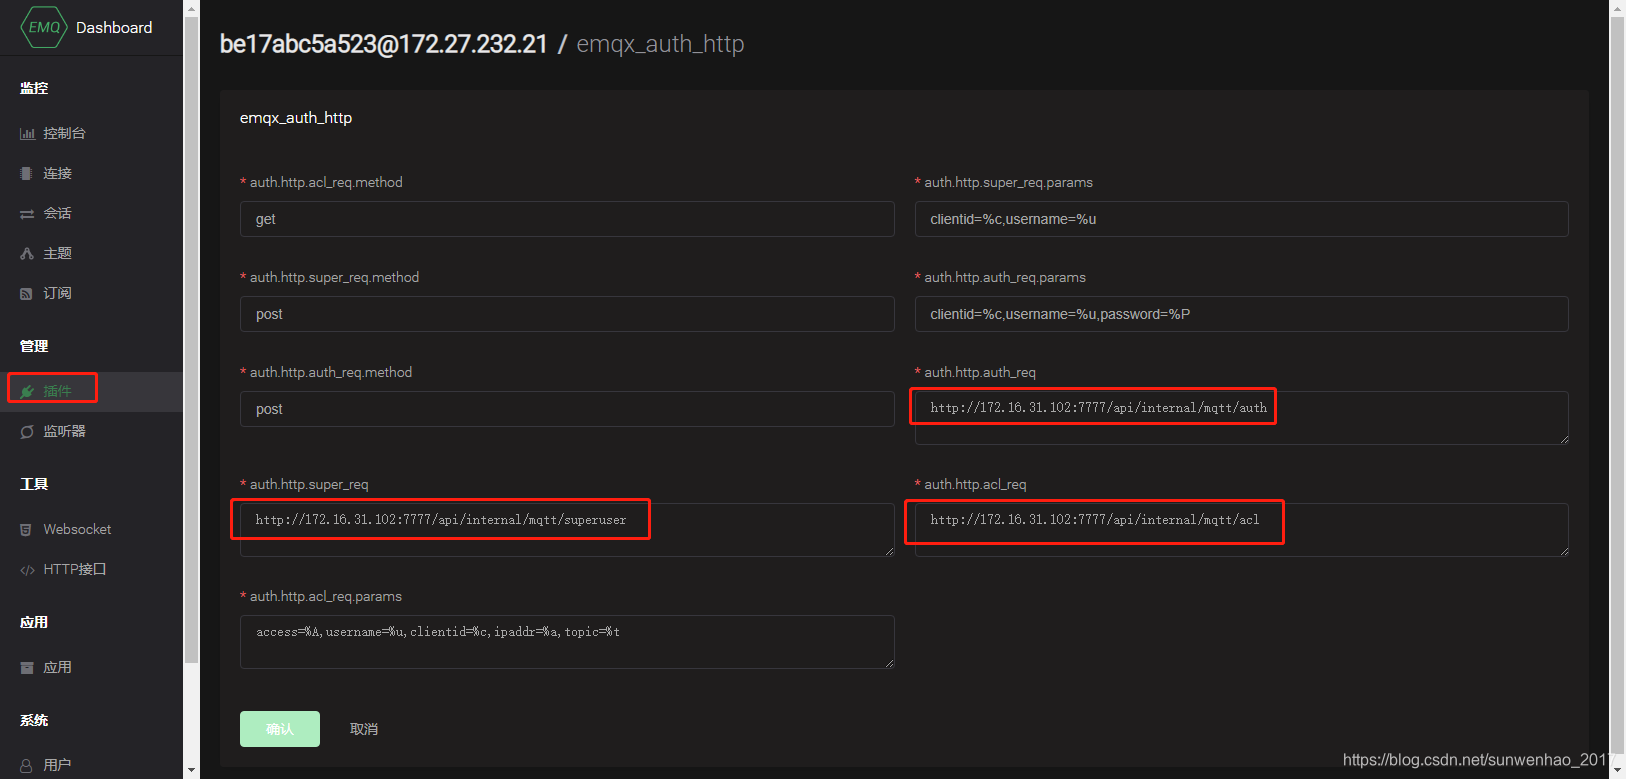This screenshot has height=779, width=1626.
Task: Click the 应用 archive icon
Action: (27, 668)
